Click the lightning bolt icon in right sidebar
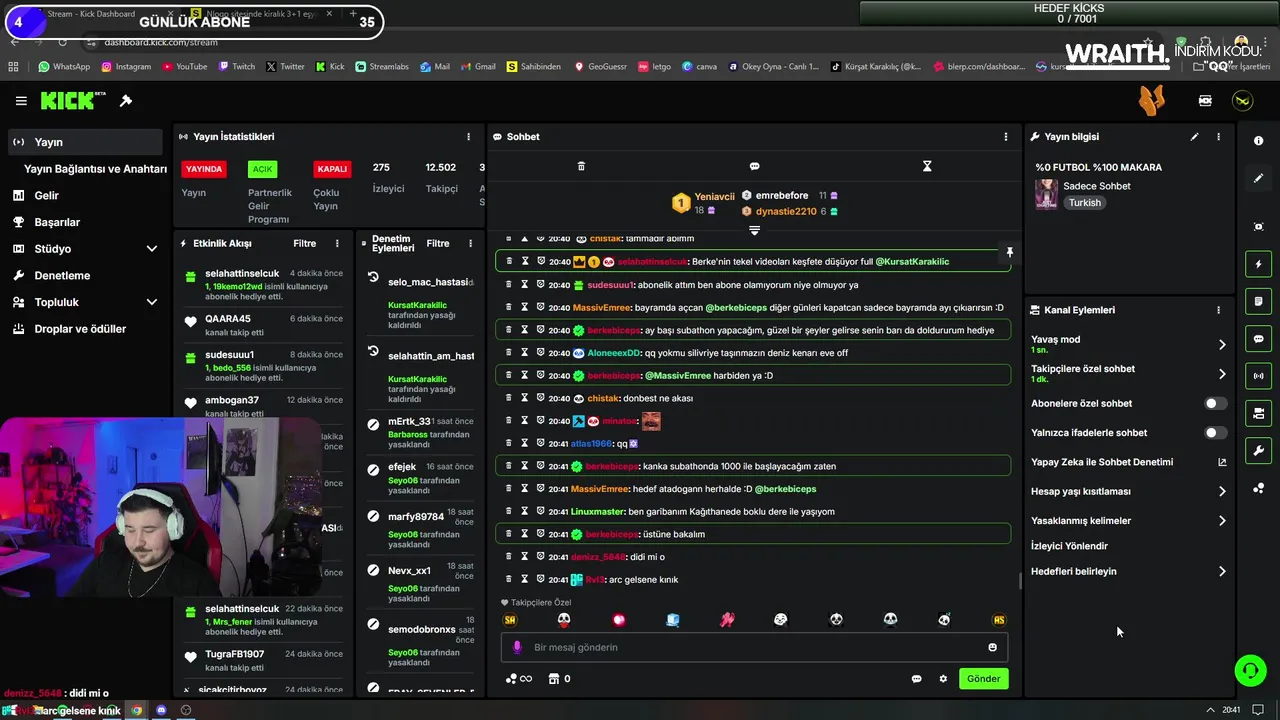This screenshot has width=1280, height=720. [x=1258, y=264]
